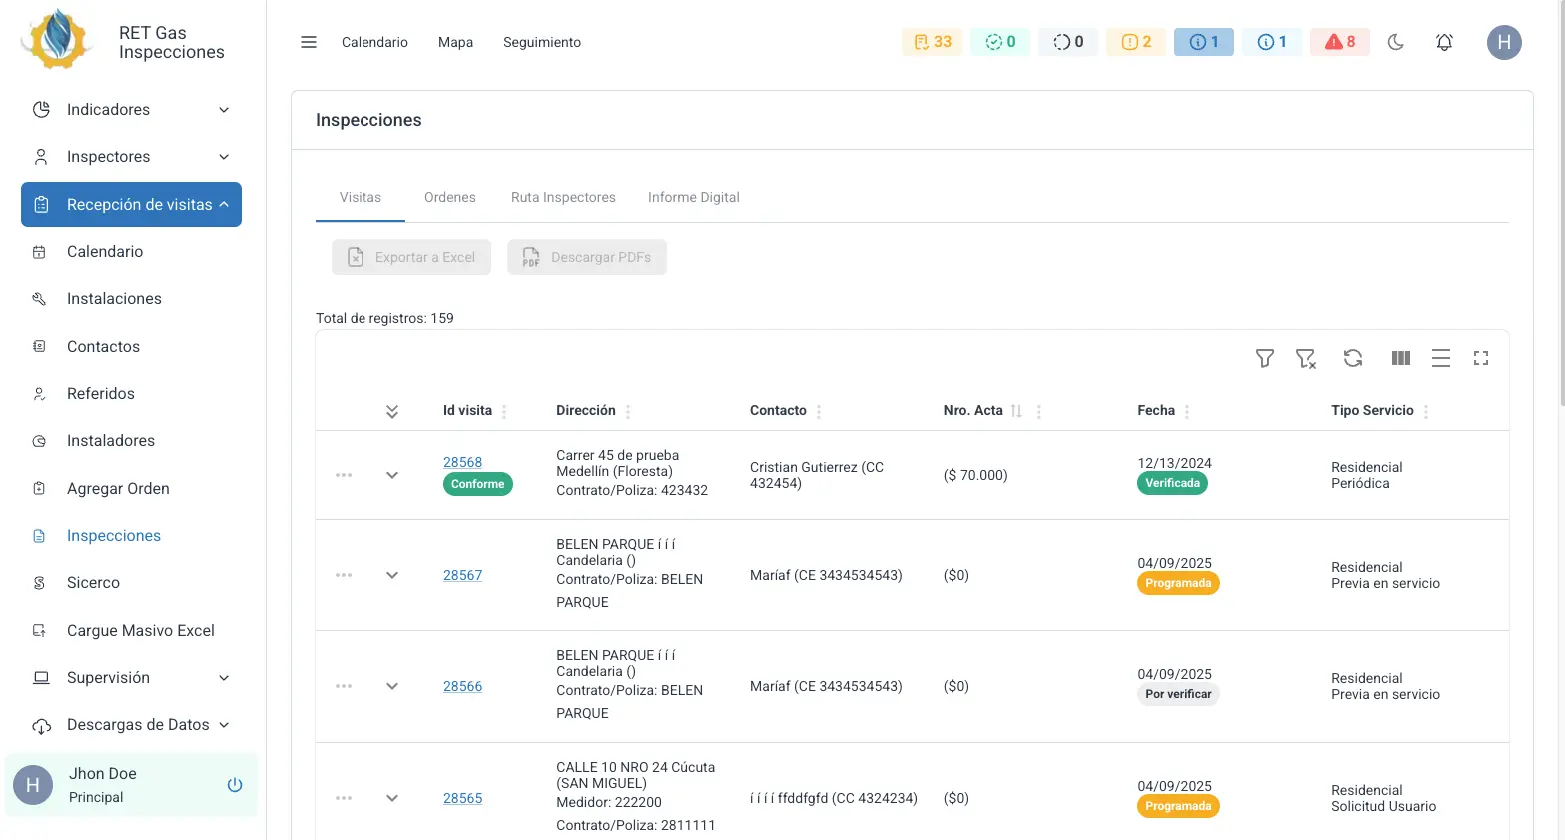This screenshot has width=1565, height=840.
Task: Switch to Informe Digital tab
Action: click(x=694, y=197)
